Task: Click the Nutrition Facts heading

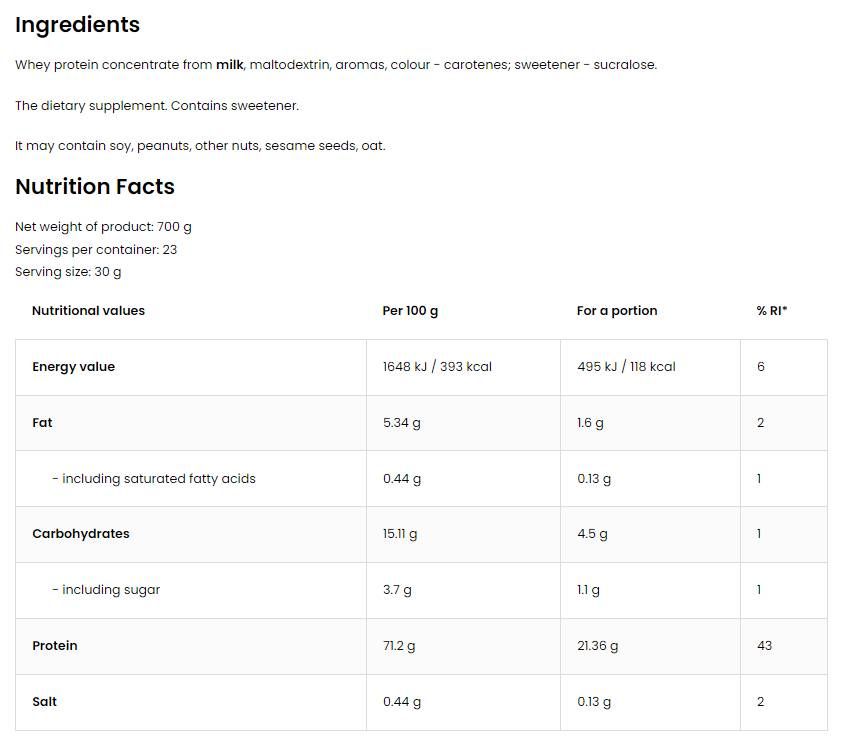Action: coord(95,187)
